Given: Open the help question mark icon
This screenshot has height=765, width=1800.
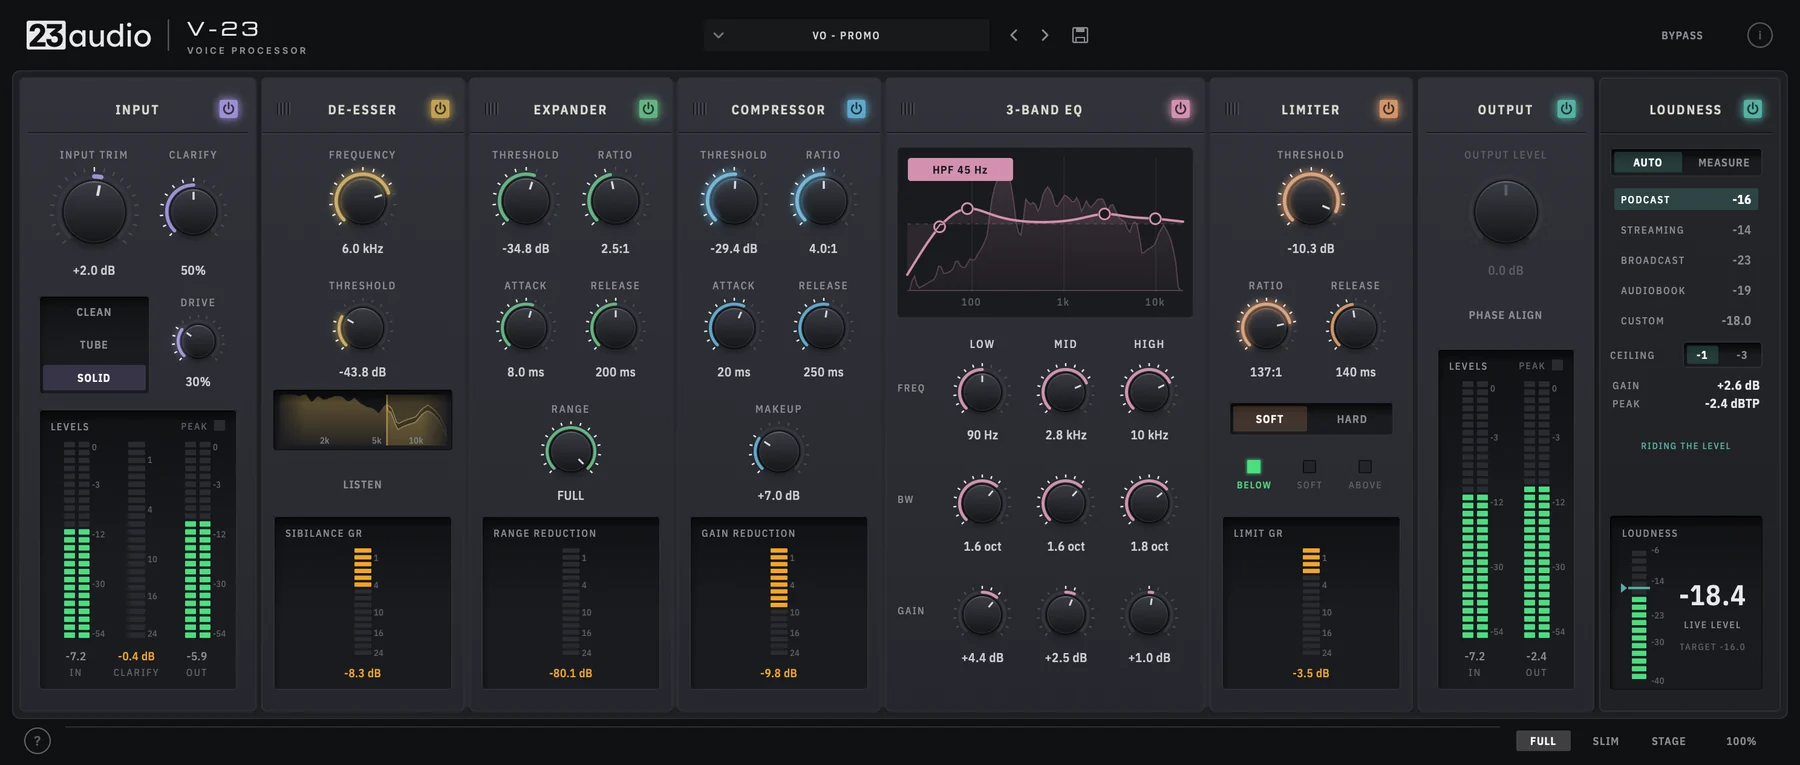Looking at the screenshot, I should [x=37, y=741].
